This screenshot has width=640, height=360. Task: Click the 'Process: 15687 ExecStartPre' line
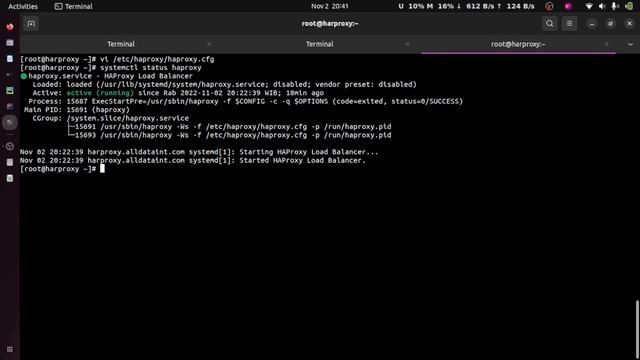click(x=246, y=101)
